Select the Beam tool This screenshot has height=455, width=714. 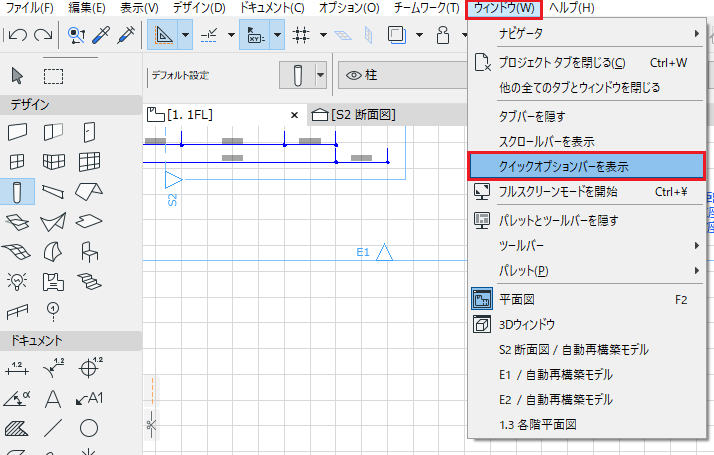pyautogui.click(x=53, y=192)
